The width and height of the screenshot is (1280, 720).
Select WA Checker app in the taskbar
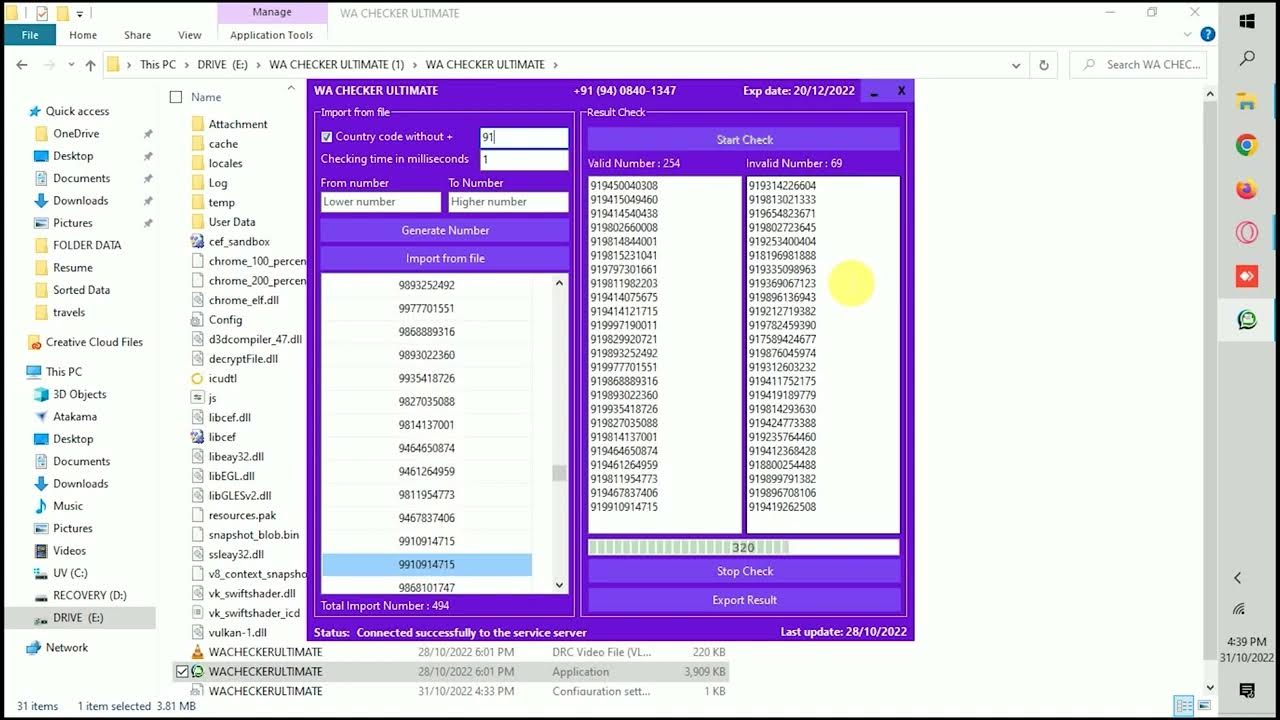click(1247, 320)
